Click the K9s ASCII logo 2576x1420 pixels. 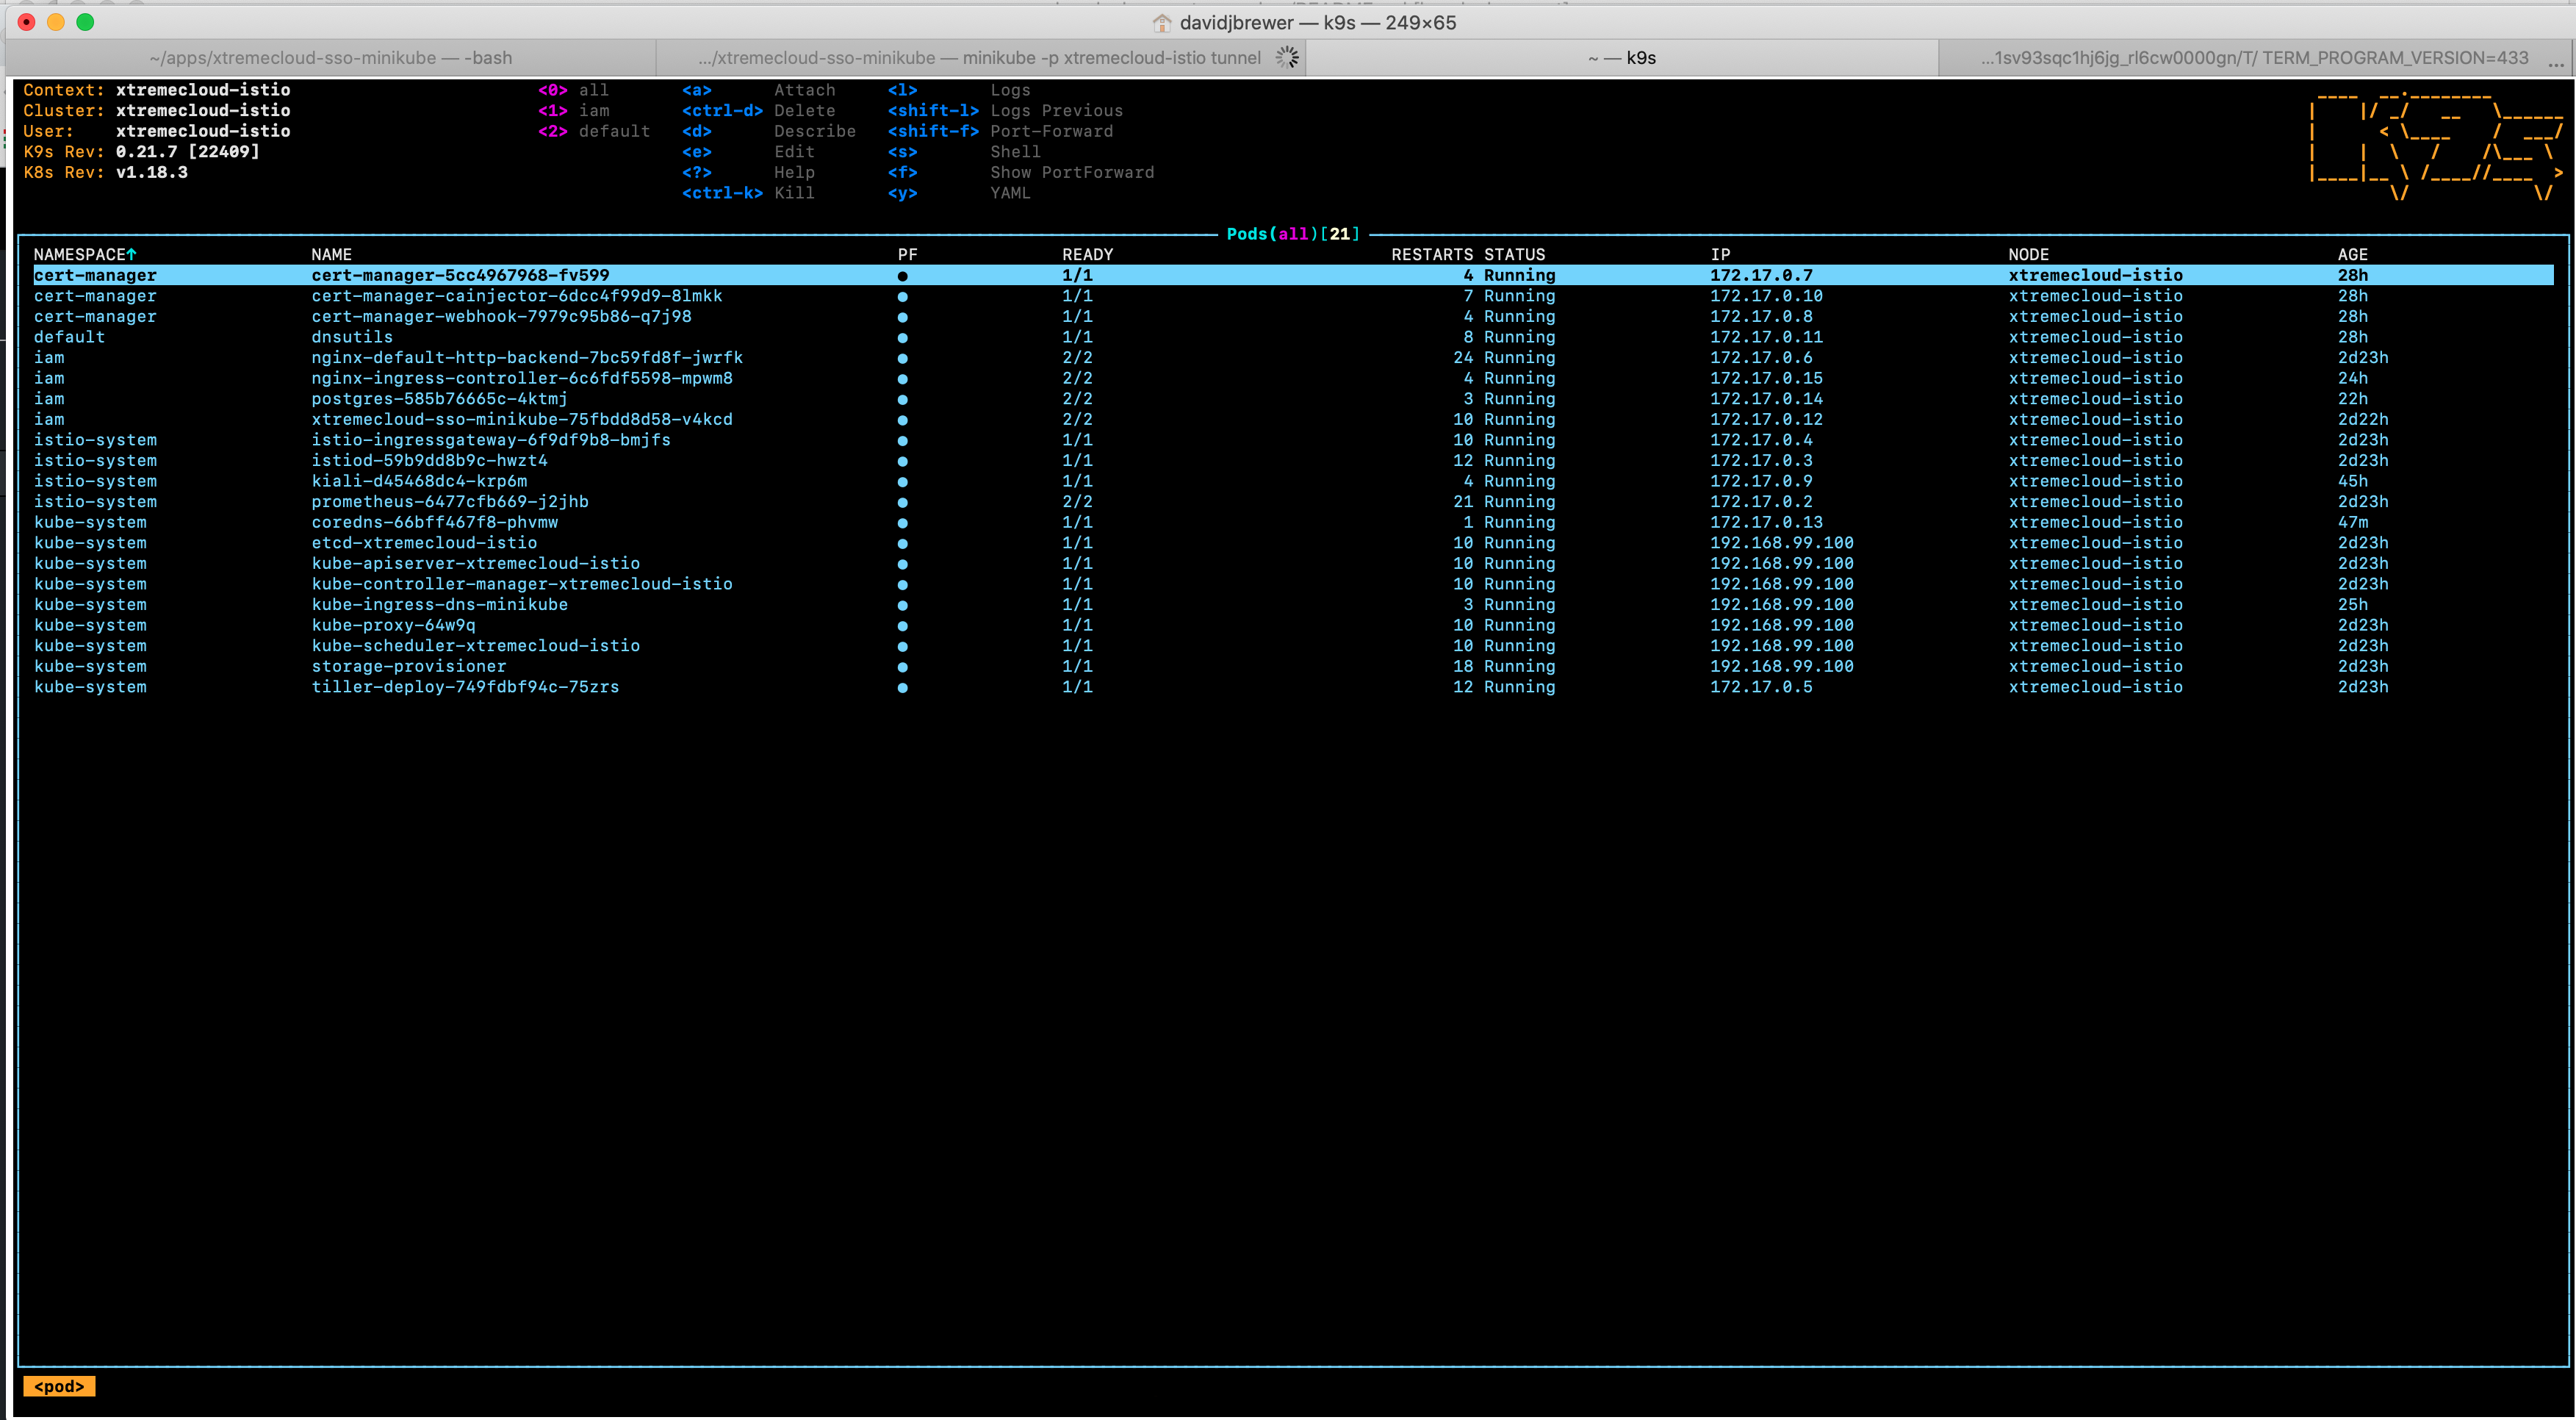pyautogui.click(x=2435, y=146)
